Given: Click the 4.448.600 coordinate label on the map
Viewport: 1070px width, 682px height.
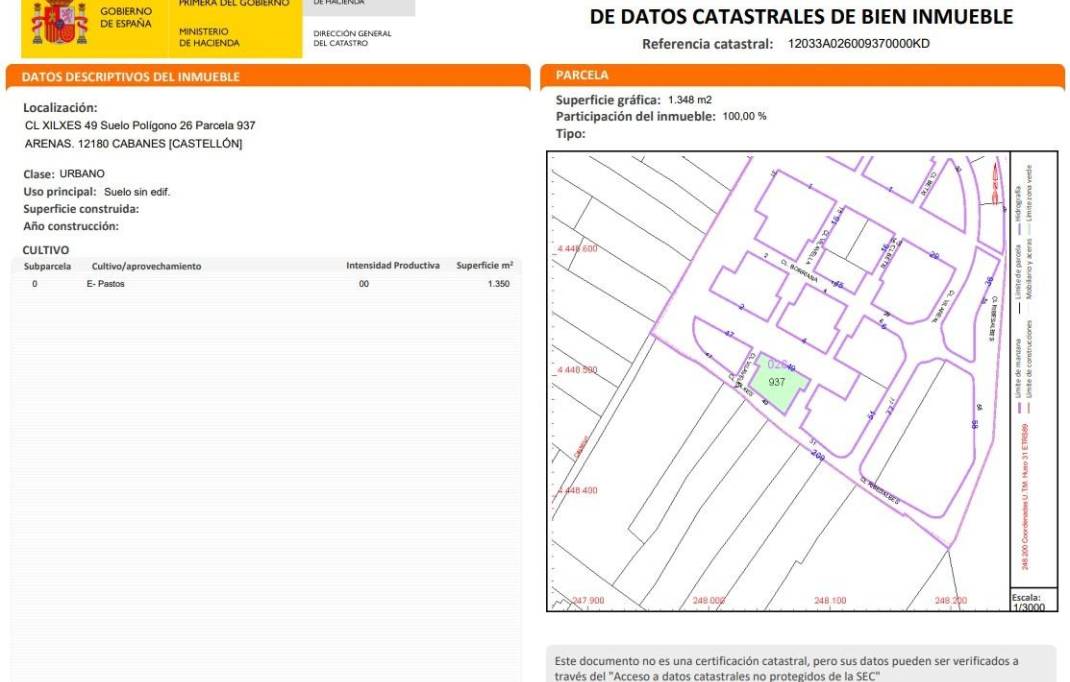Looking at the screenshot, I should click(577, 248).
